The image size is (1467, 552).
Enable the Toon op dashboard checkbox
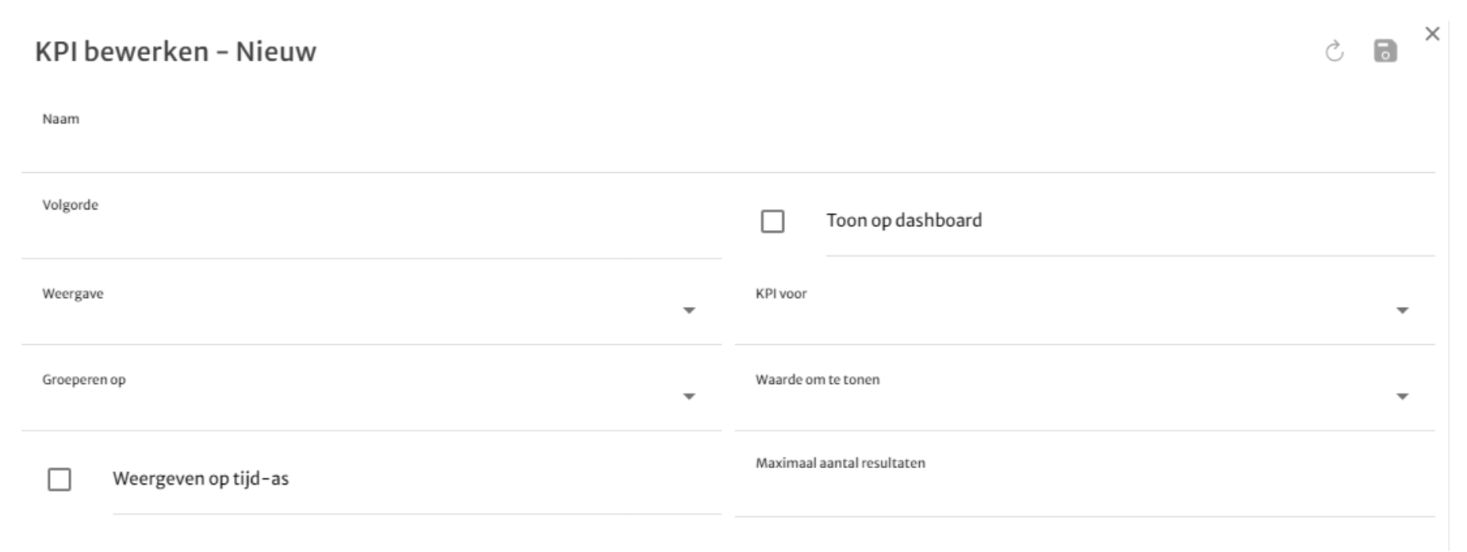coord(772,221)
